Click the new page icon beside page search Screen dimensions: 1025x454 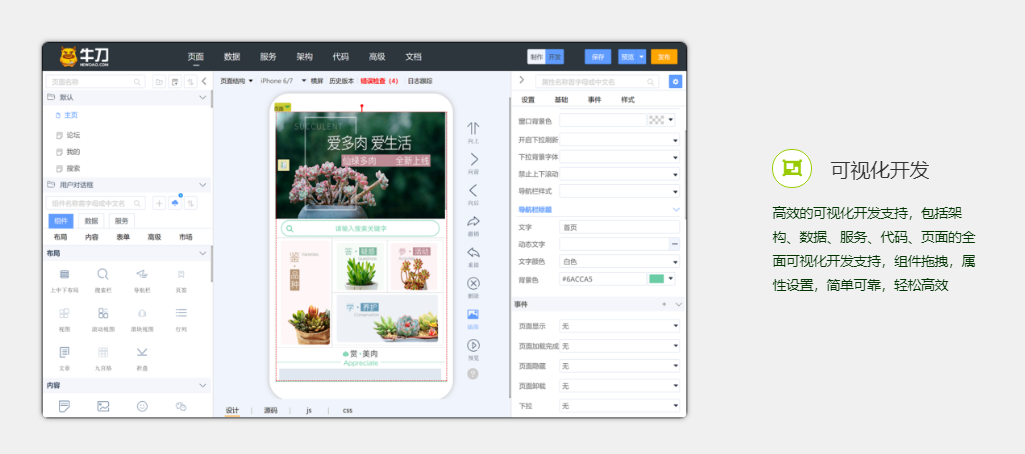tap(175, 82)
